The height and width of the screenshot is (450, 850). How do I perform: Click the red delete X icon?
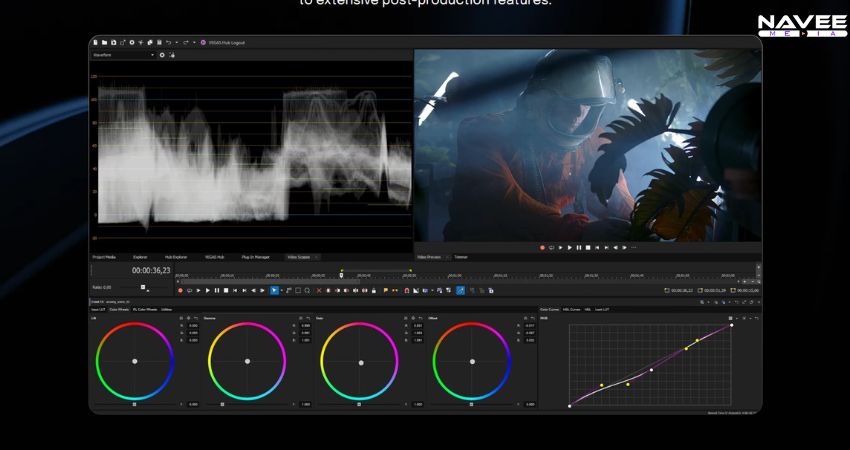point(319,291)
